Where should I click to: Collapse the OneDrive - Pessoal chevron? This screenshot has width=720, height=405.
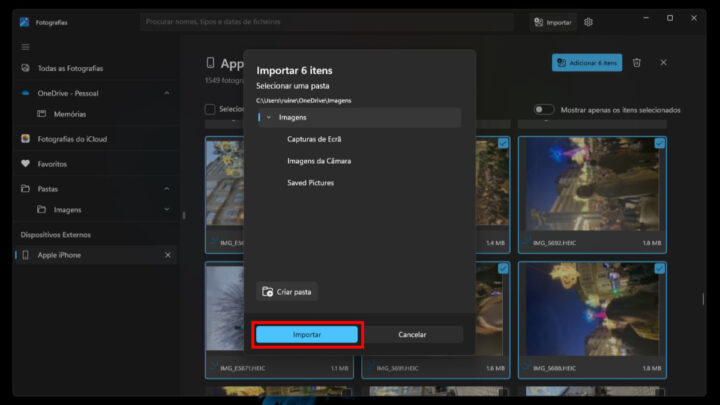coord(167,93)
